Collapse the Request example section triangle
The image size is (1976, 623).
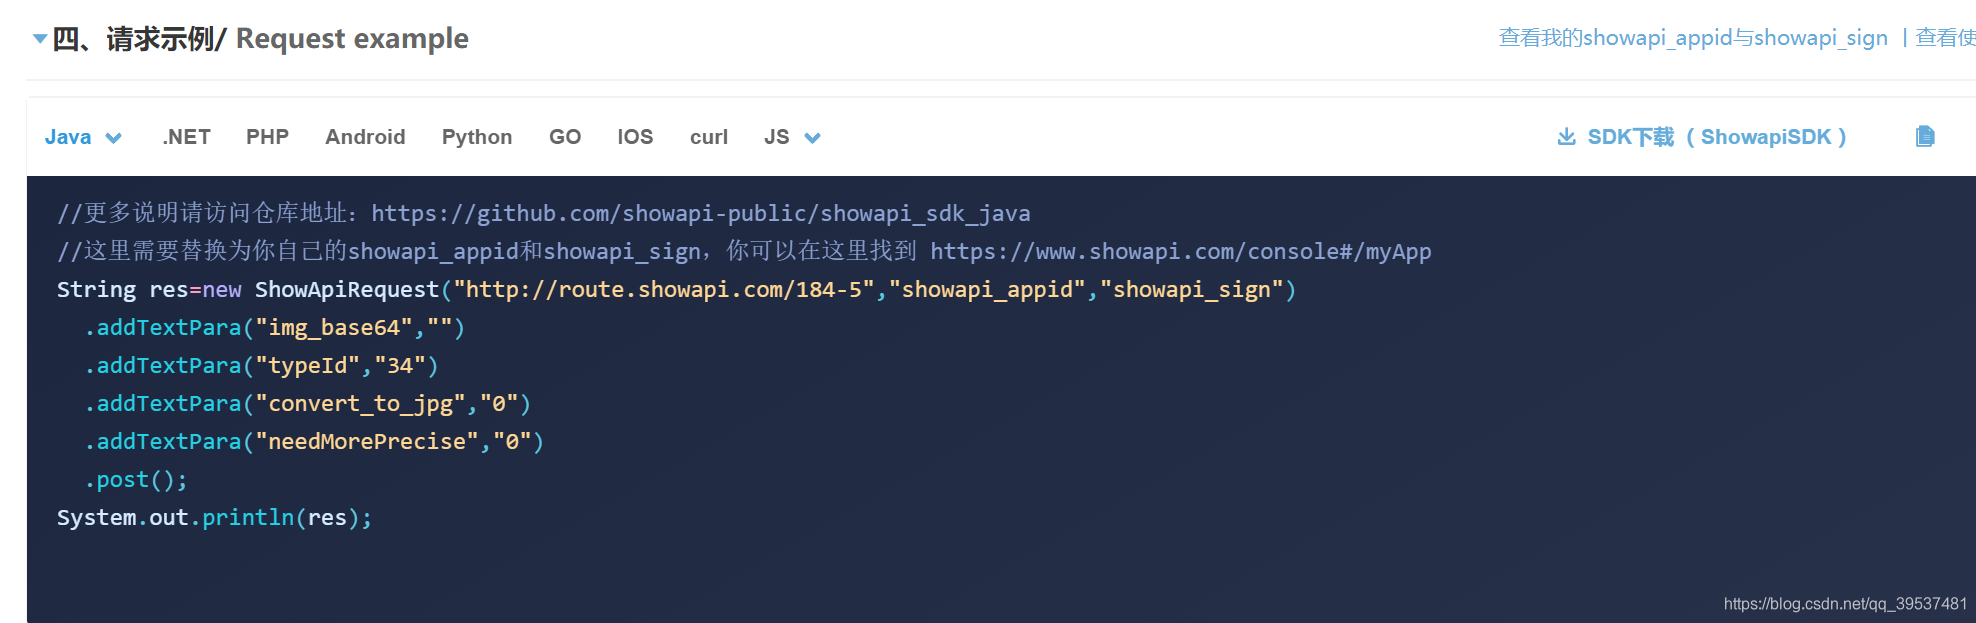point(40,39)
